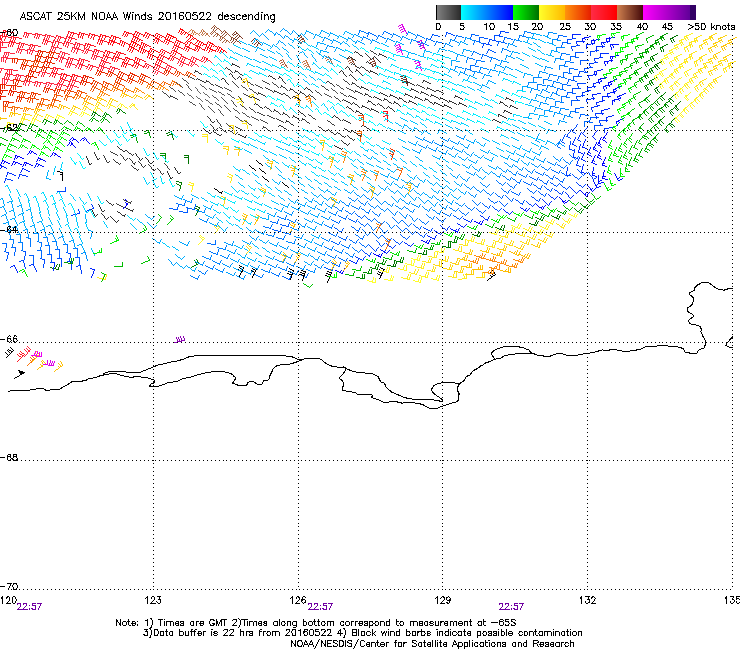Click the latitude label '-62'
740x650 pixels.
point(10,128)
